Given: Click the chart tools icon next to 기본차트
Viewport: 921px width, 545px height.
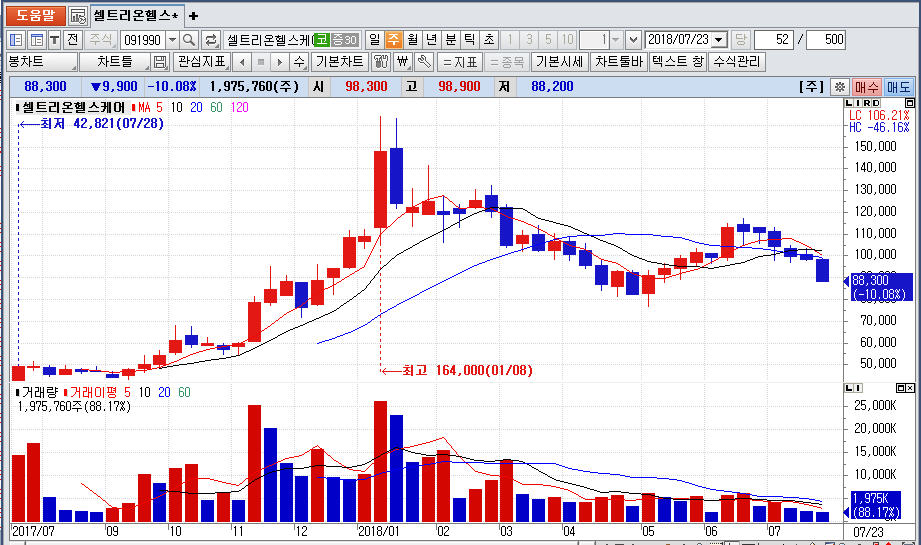Looking at the screenshot, I should tap(381, 62).
